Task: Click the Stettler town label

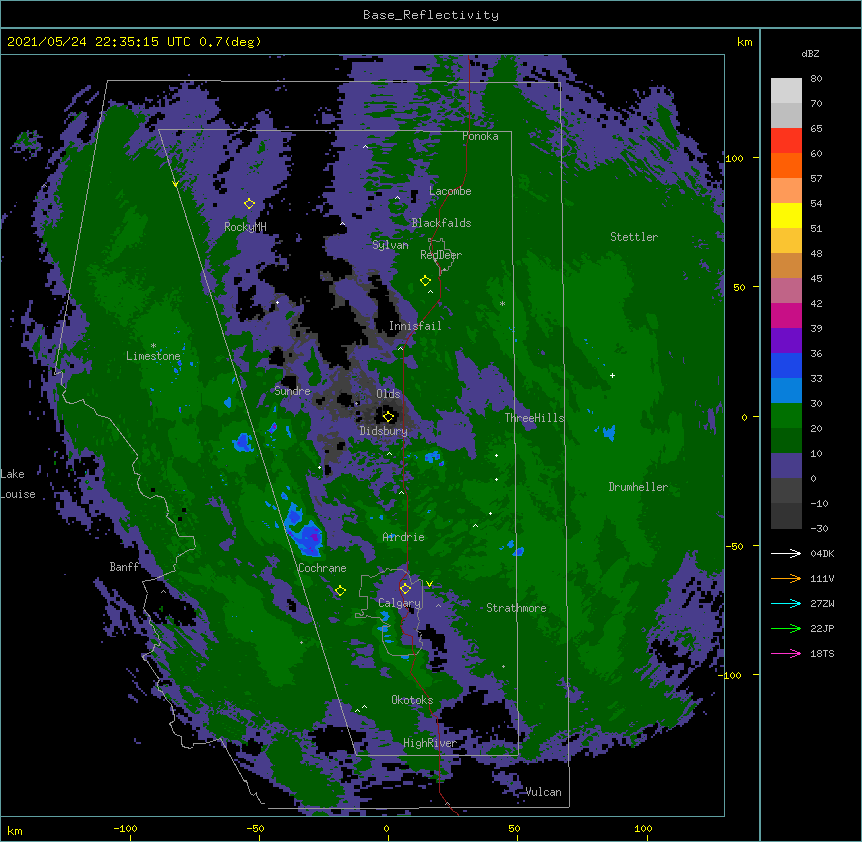Action: [x=634, y=237]
